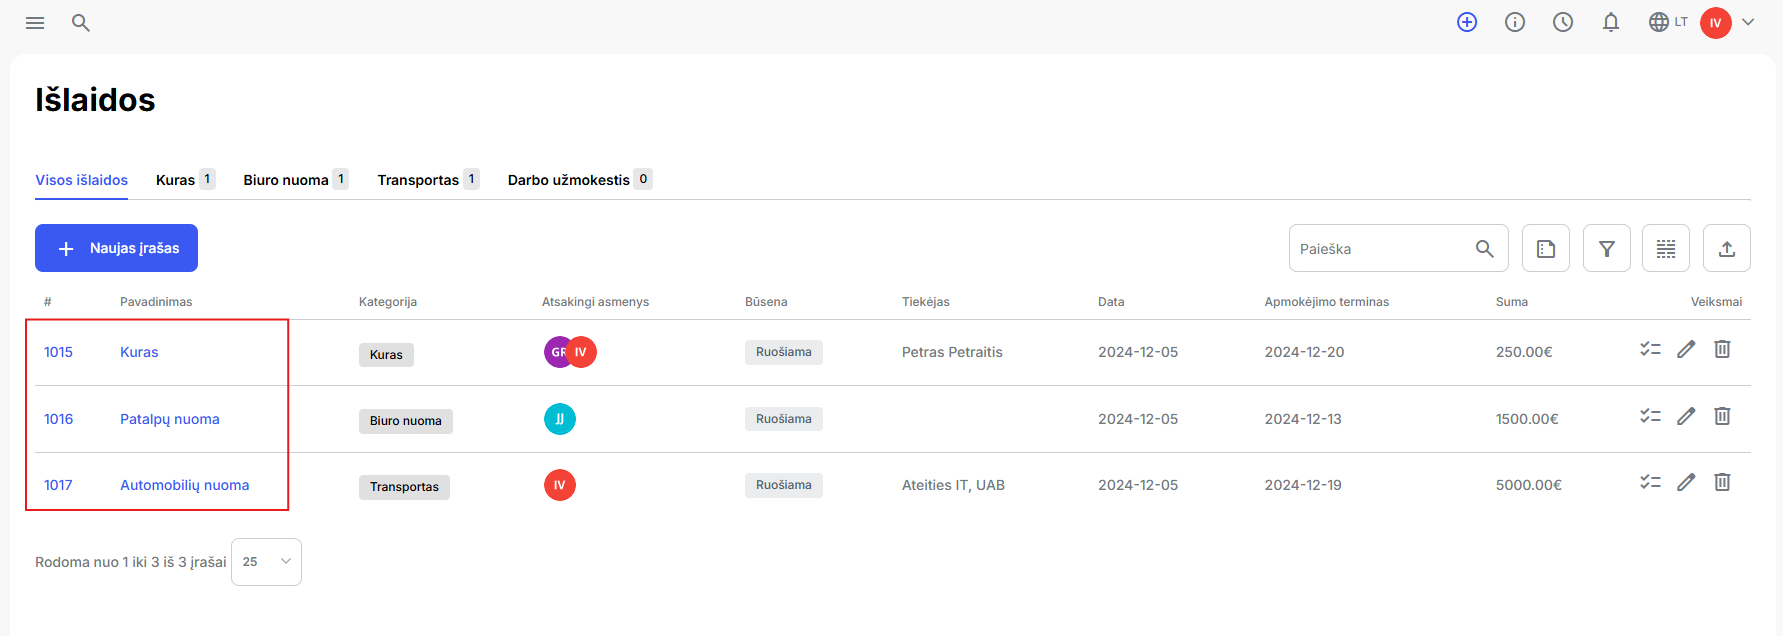Open Patalpų nuoma expense link

[170, 419]
